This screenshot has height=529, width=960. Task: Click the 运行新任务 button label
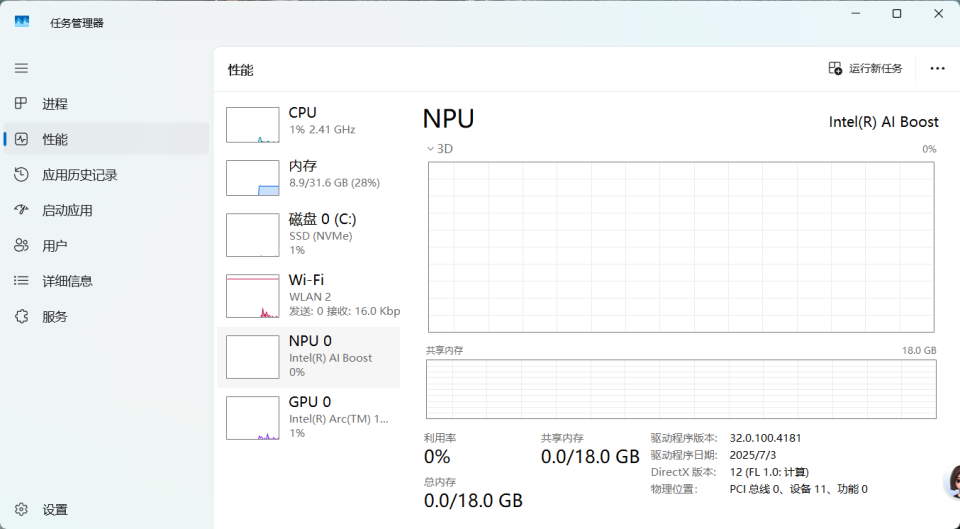click(x=876, y=69)
